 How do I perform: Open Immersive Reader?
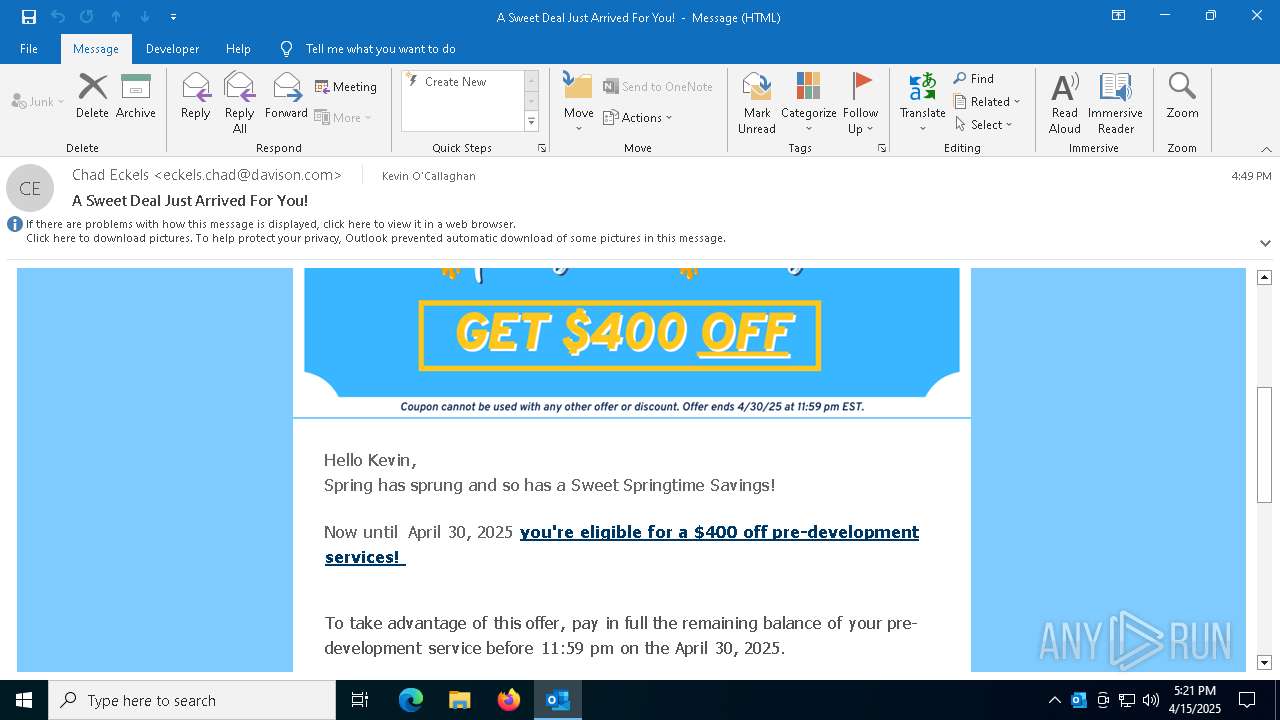click(x=1116, y=102)
